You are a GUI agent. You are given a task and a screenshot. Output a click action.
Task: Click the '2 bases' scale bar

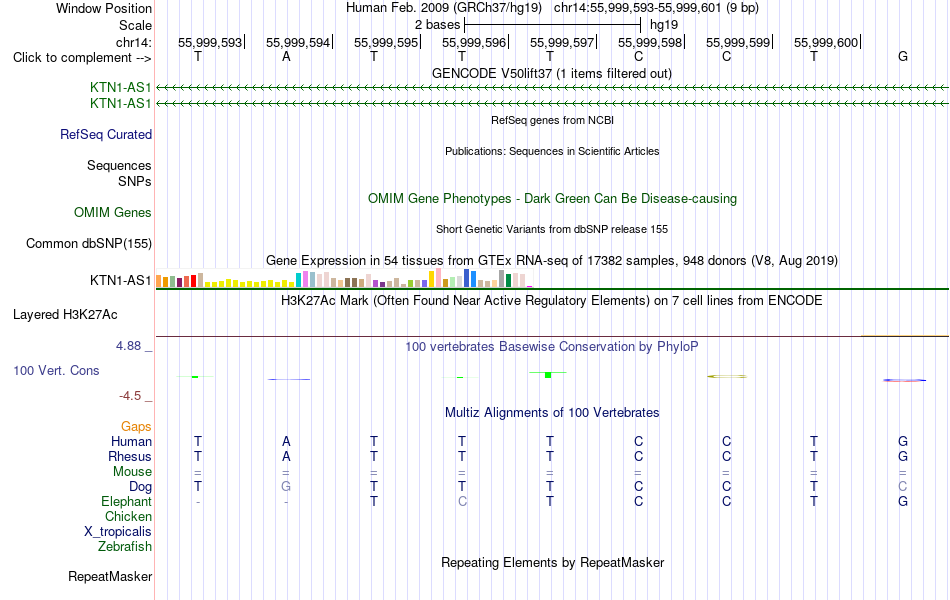[x=553, y=25]
